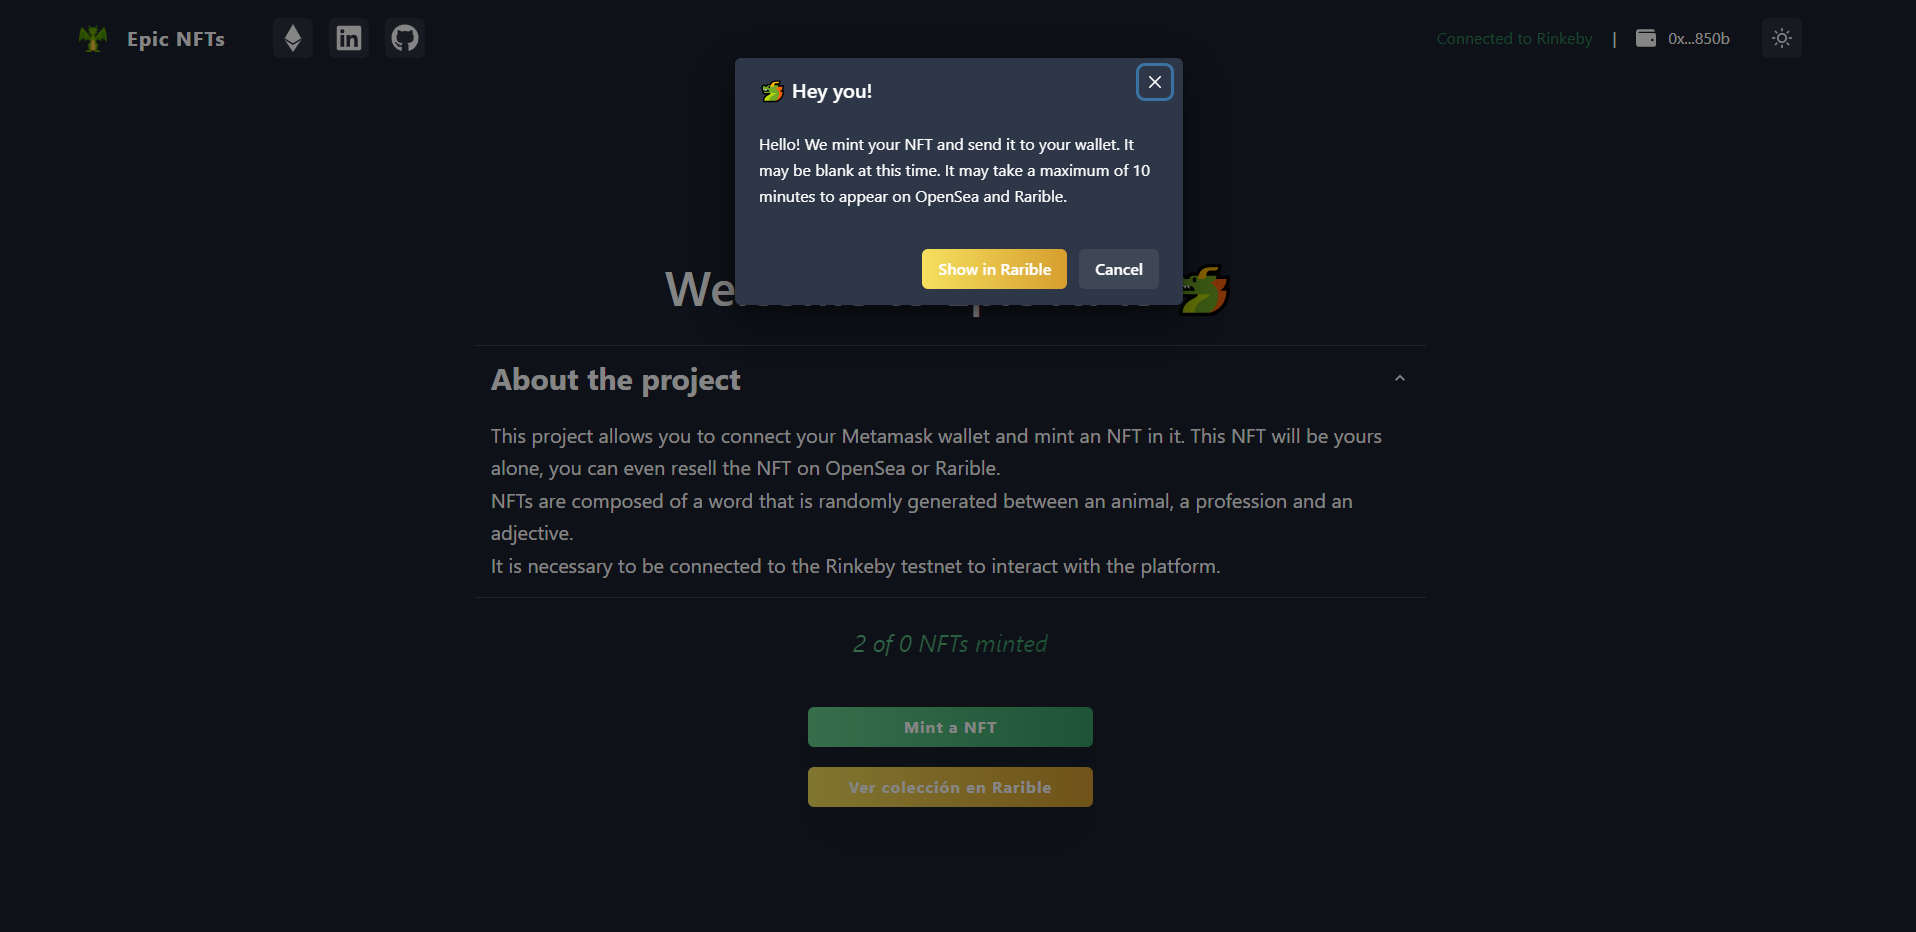The width and height of the screenshot is (1916, 932).
Task: Click the Mint a NFT button
Action: pos(950,727)
